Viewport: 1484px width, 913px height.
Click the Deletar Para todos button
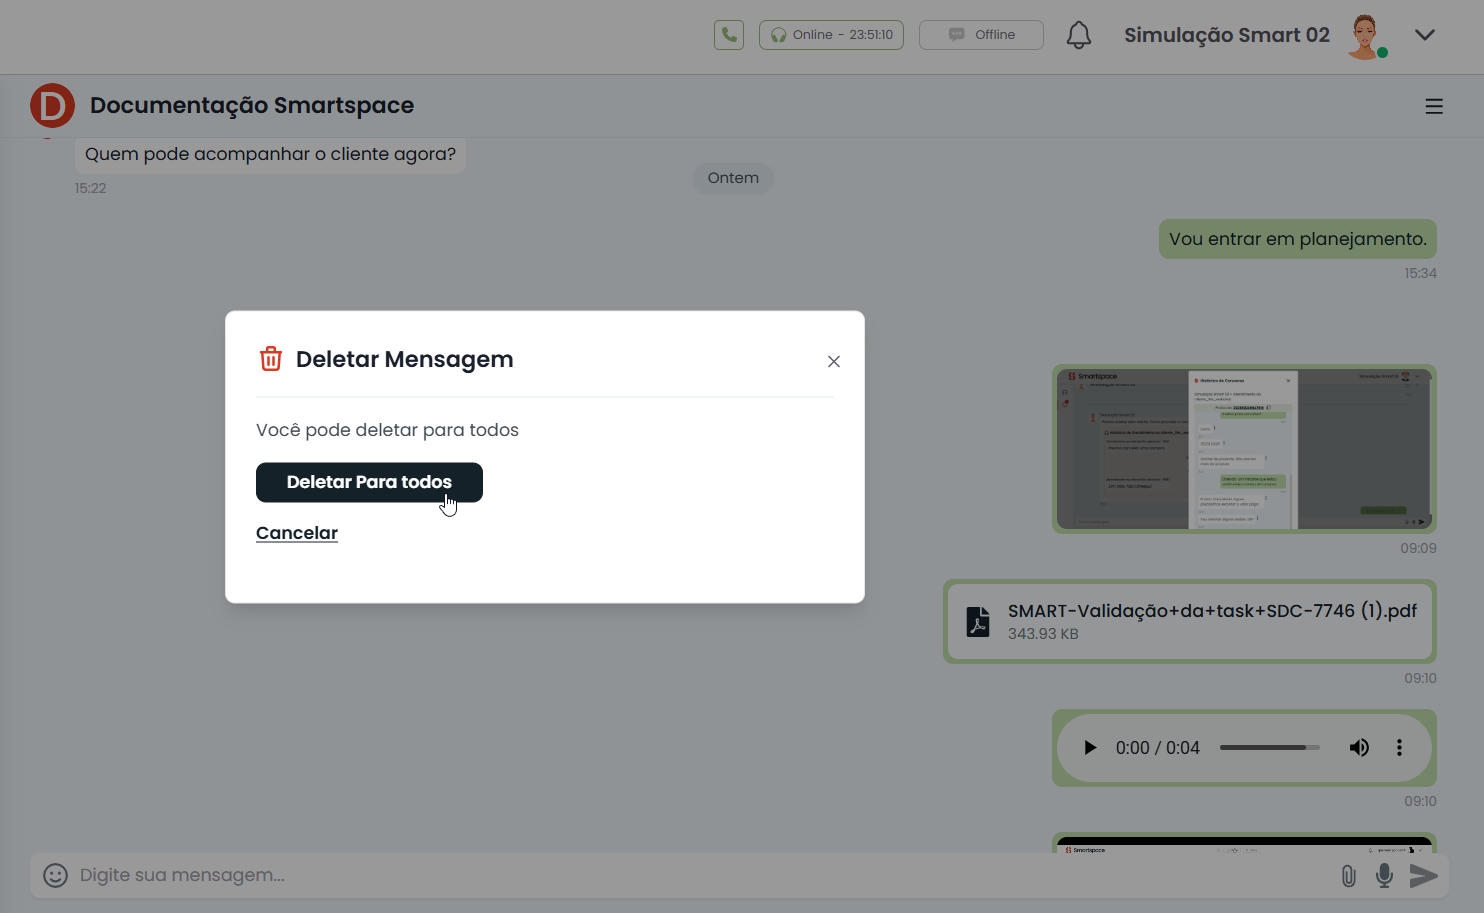pos(369,482)
